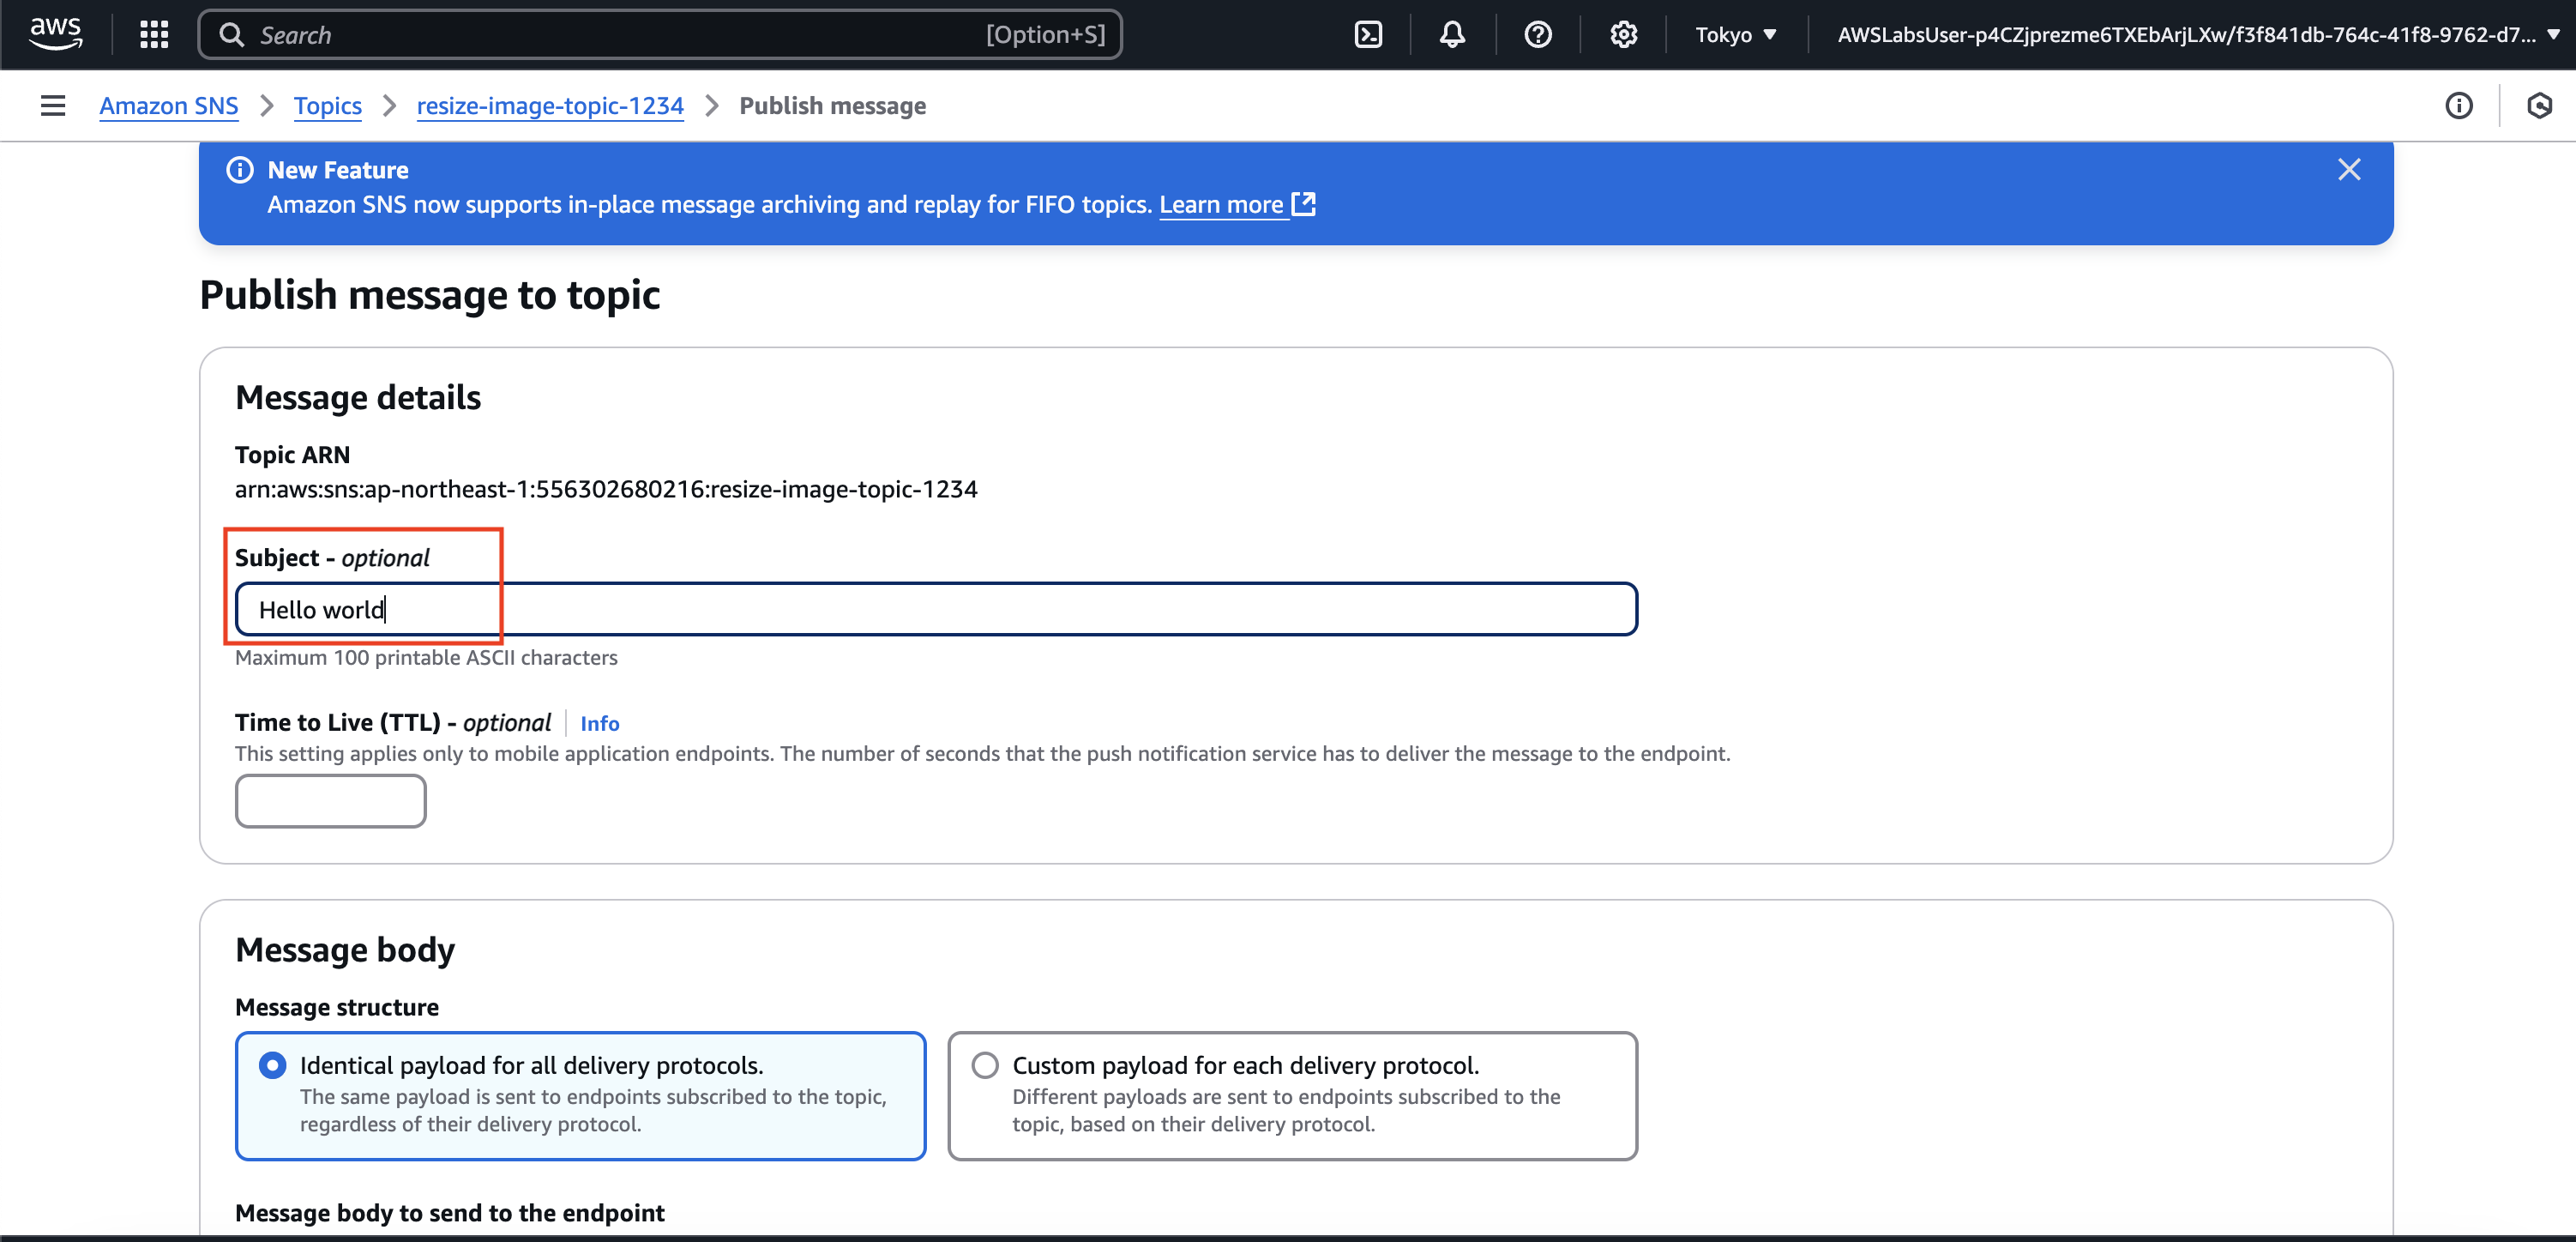This screenshot has width=2576, height=1242.
Task: Go to Topics breadcrumb
Action: [x=327, y=106]
